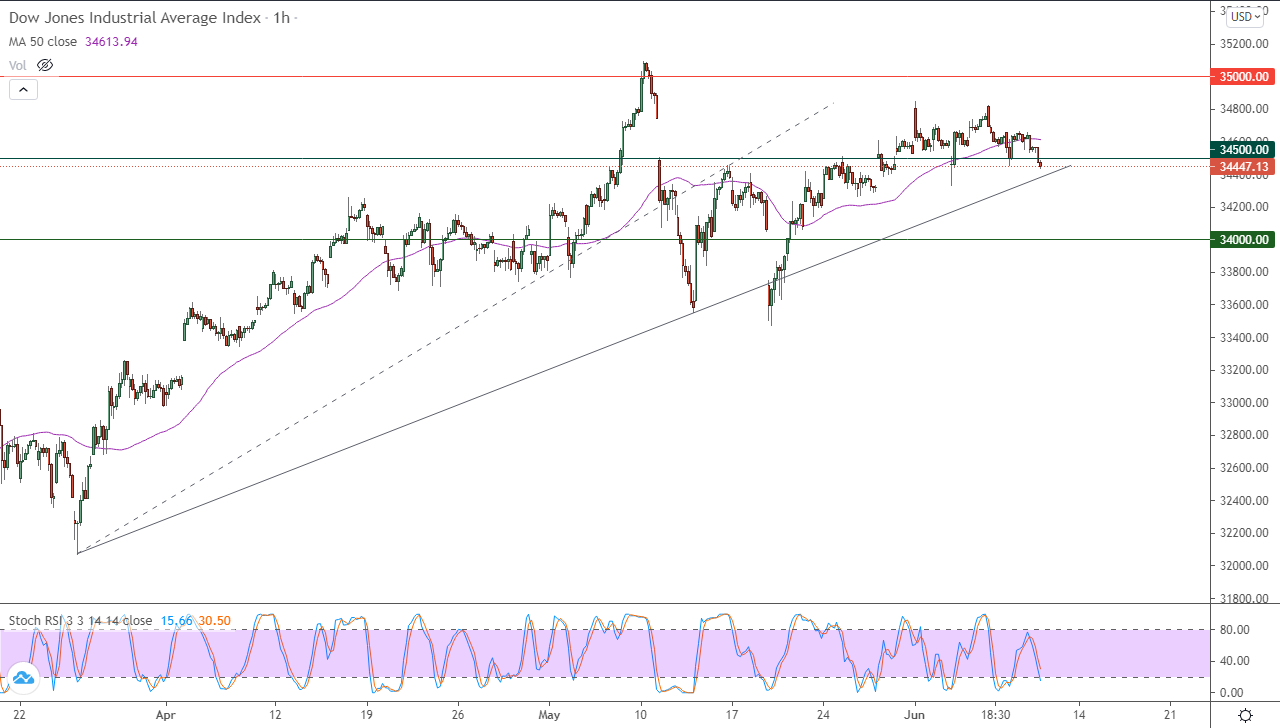Click the Apr label on the time axis
The image size is (1280, 728).
pyautogui.click(x=166, y=716)
